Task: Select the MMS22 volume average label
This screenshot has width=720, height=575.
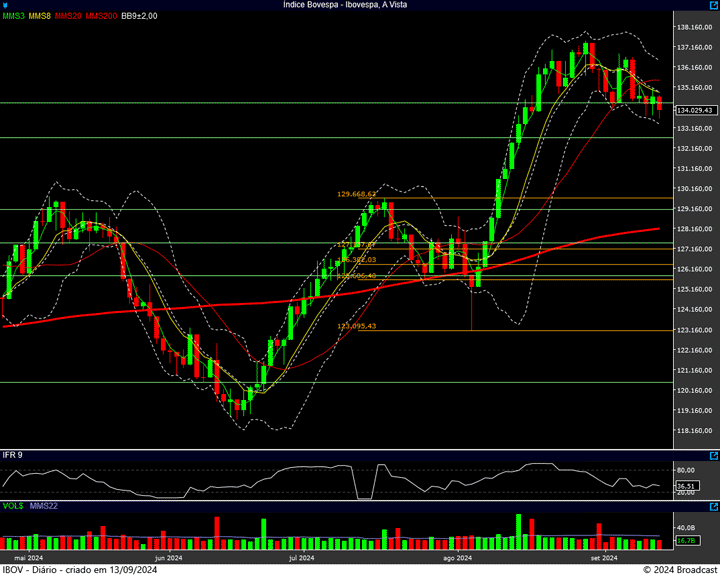Action: [x=43, y=507]
